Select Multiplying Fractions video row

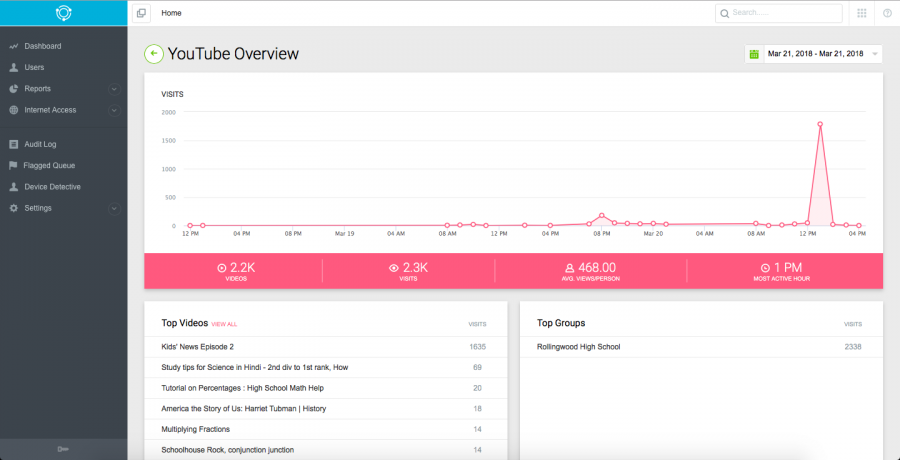click(325, 430)
